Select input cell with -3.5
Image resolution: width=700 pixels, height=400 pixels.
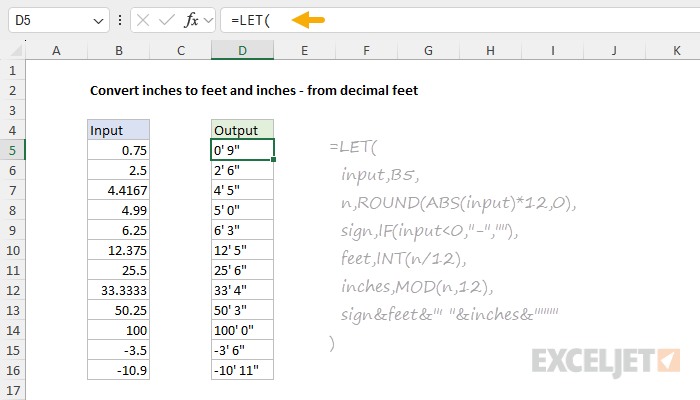(x=119, y=350)
